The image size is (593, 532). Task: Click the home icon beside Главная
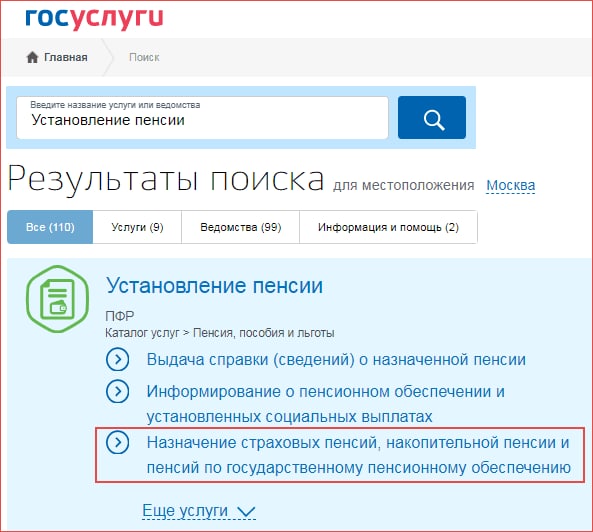click(x=33, y=57)
